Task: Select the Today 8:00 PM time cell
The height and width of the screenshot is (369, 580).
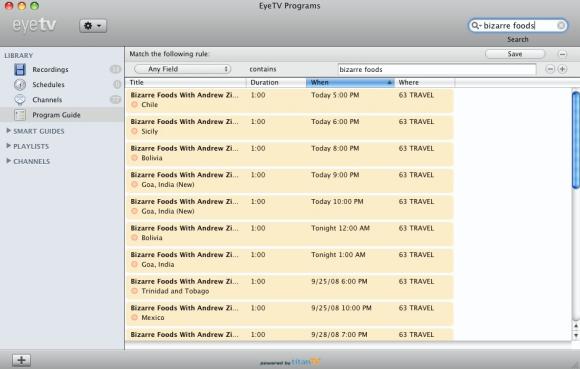Action: [335, 148]
